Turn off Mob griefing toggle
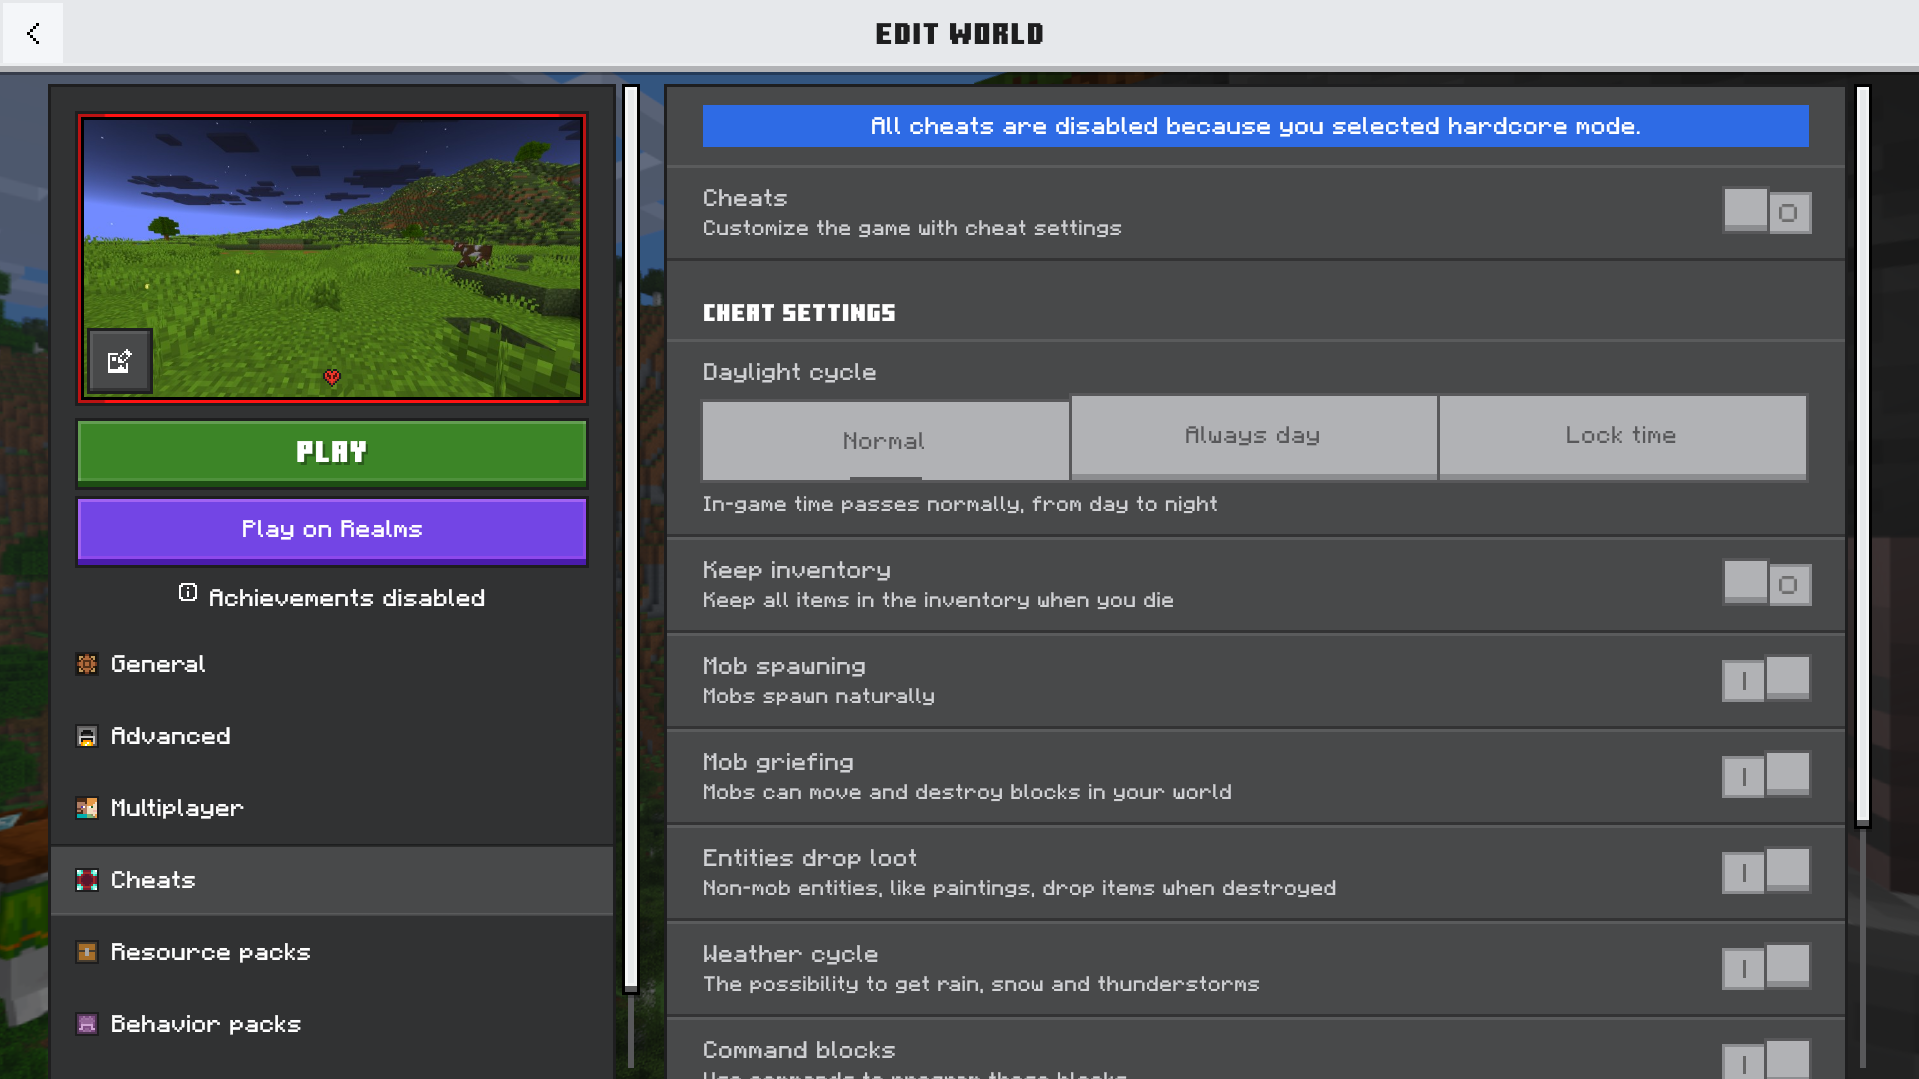This screenshot has width=1919, height=1079. pyautogui.click(x=1767, y=776)
